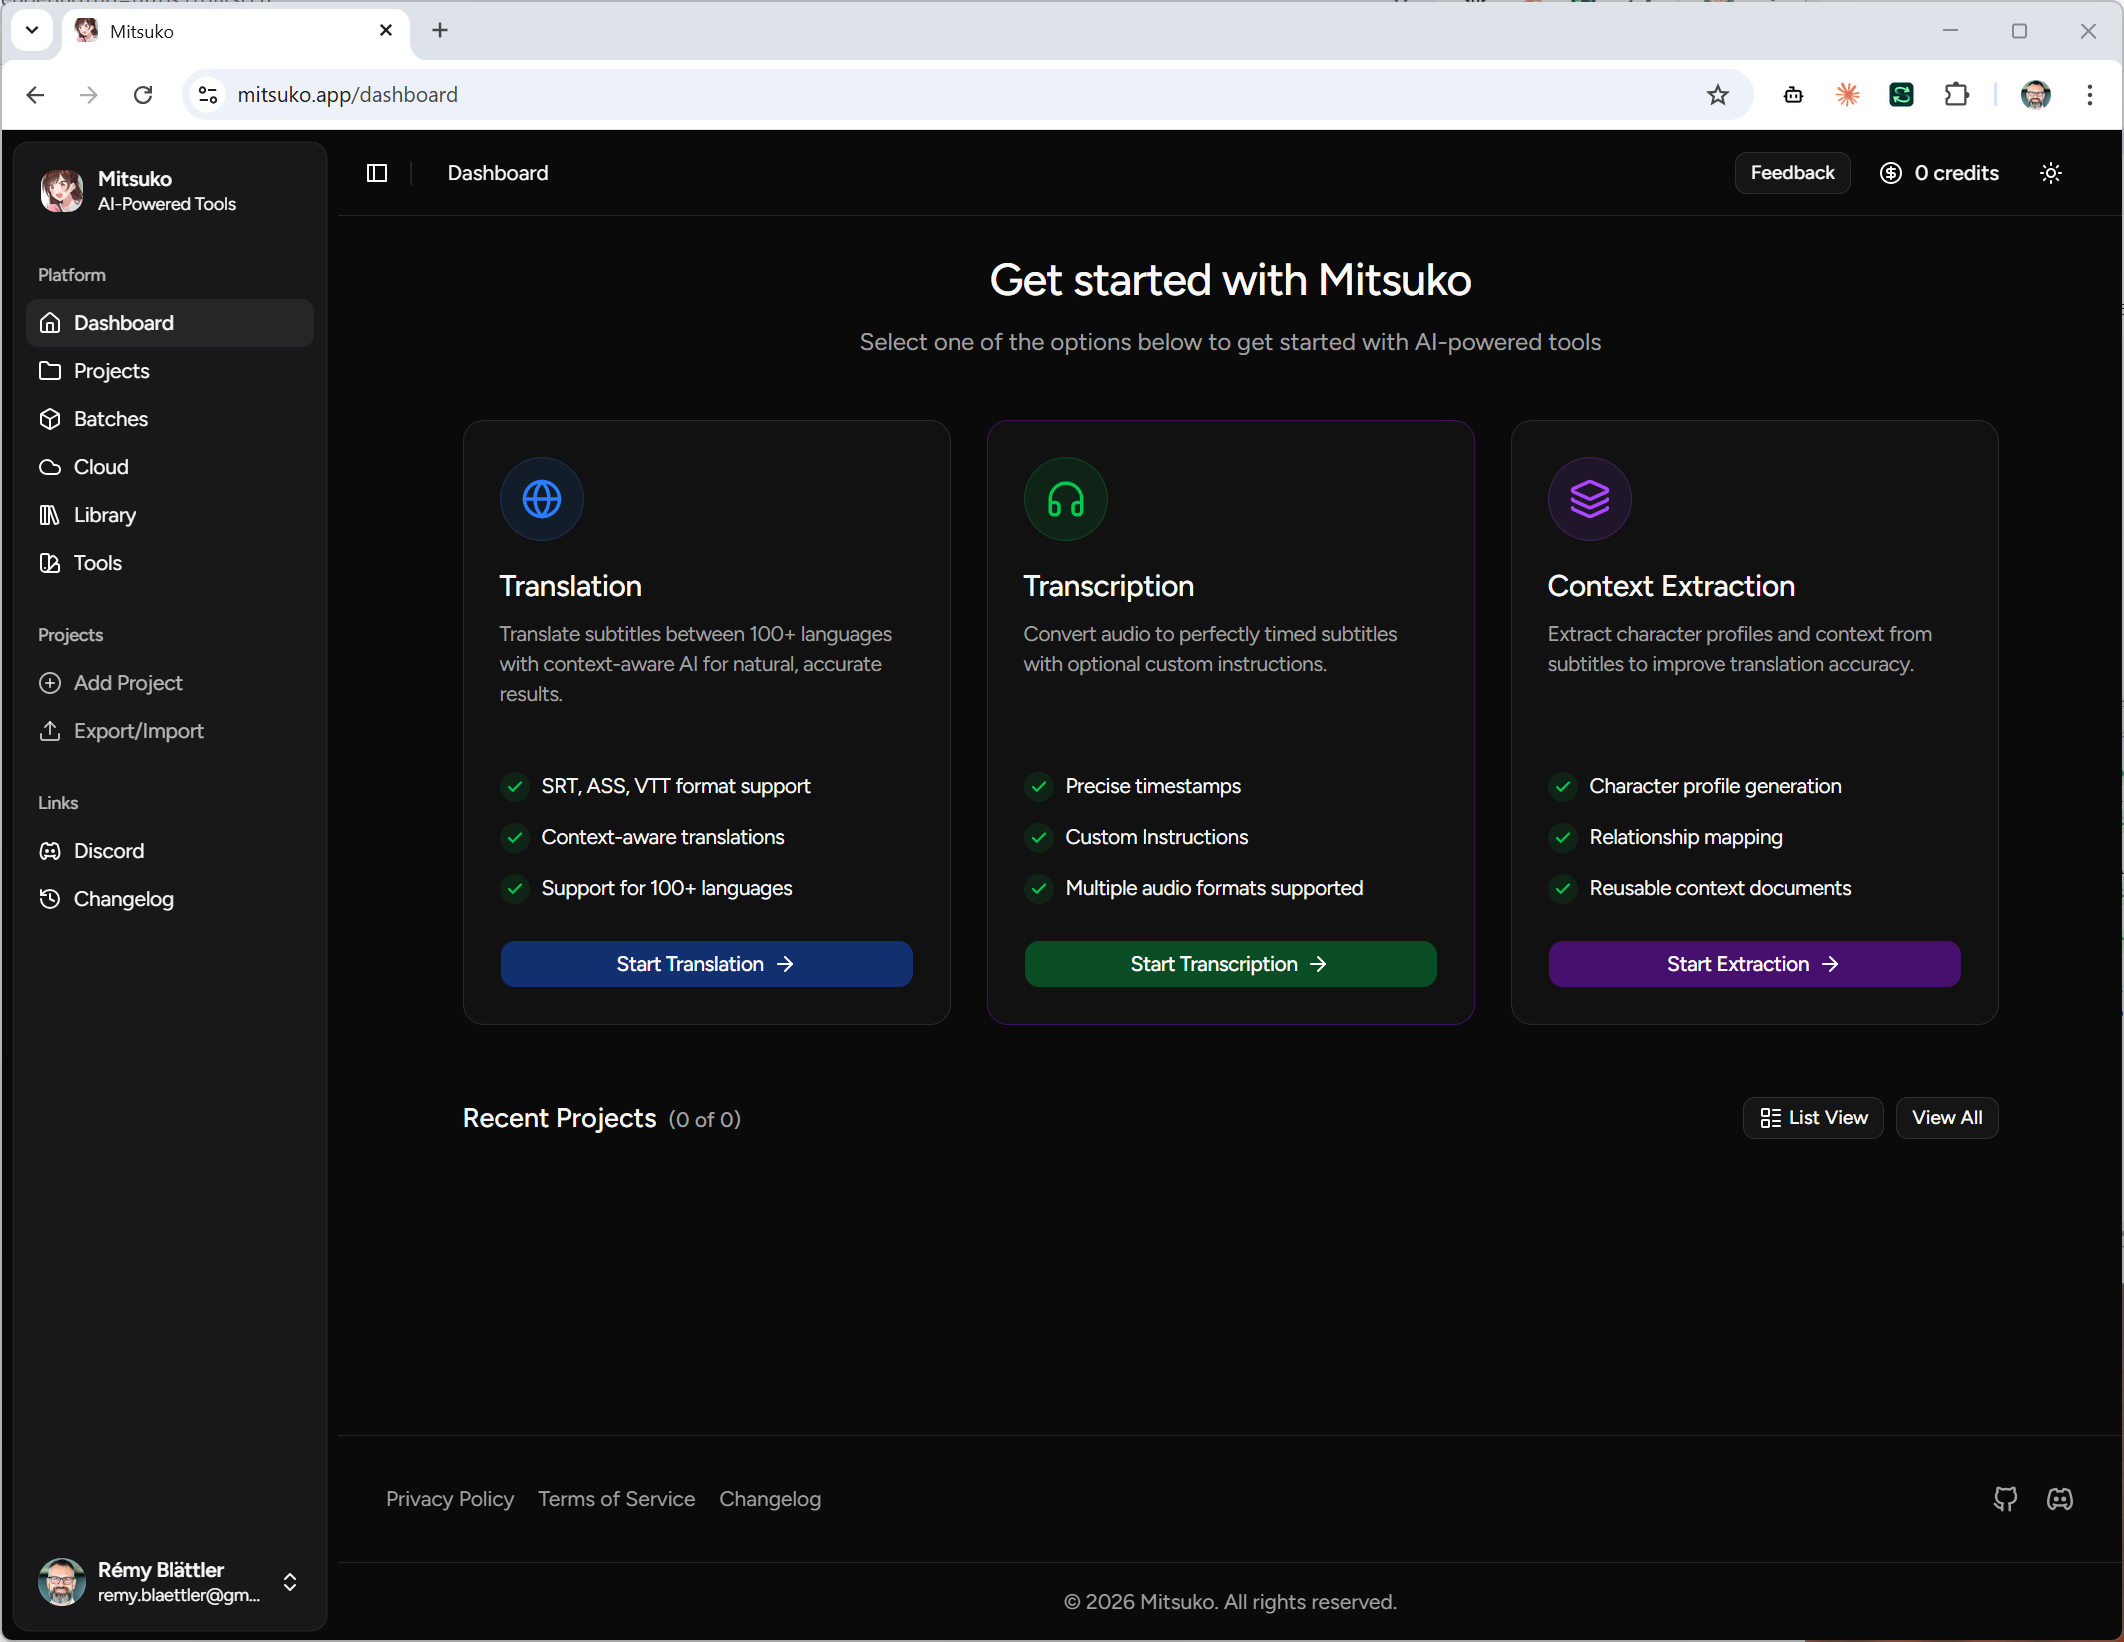Reload the page

click(143, 95)
